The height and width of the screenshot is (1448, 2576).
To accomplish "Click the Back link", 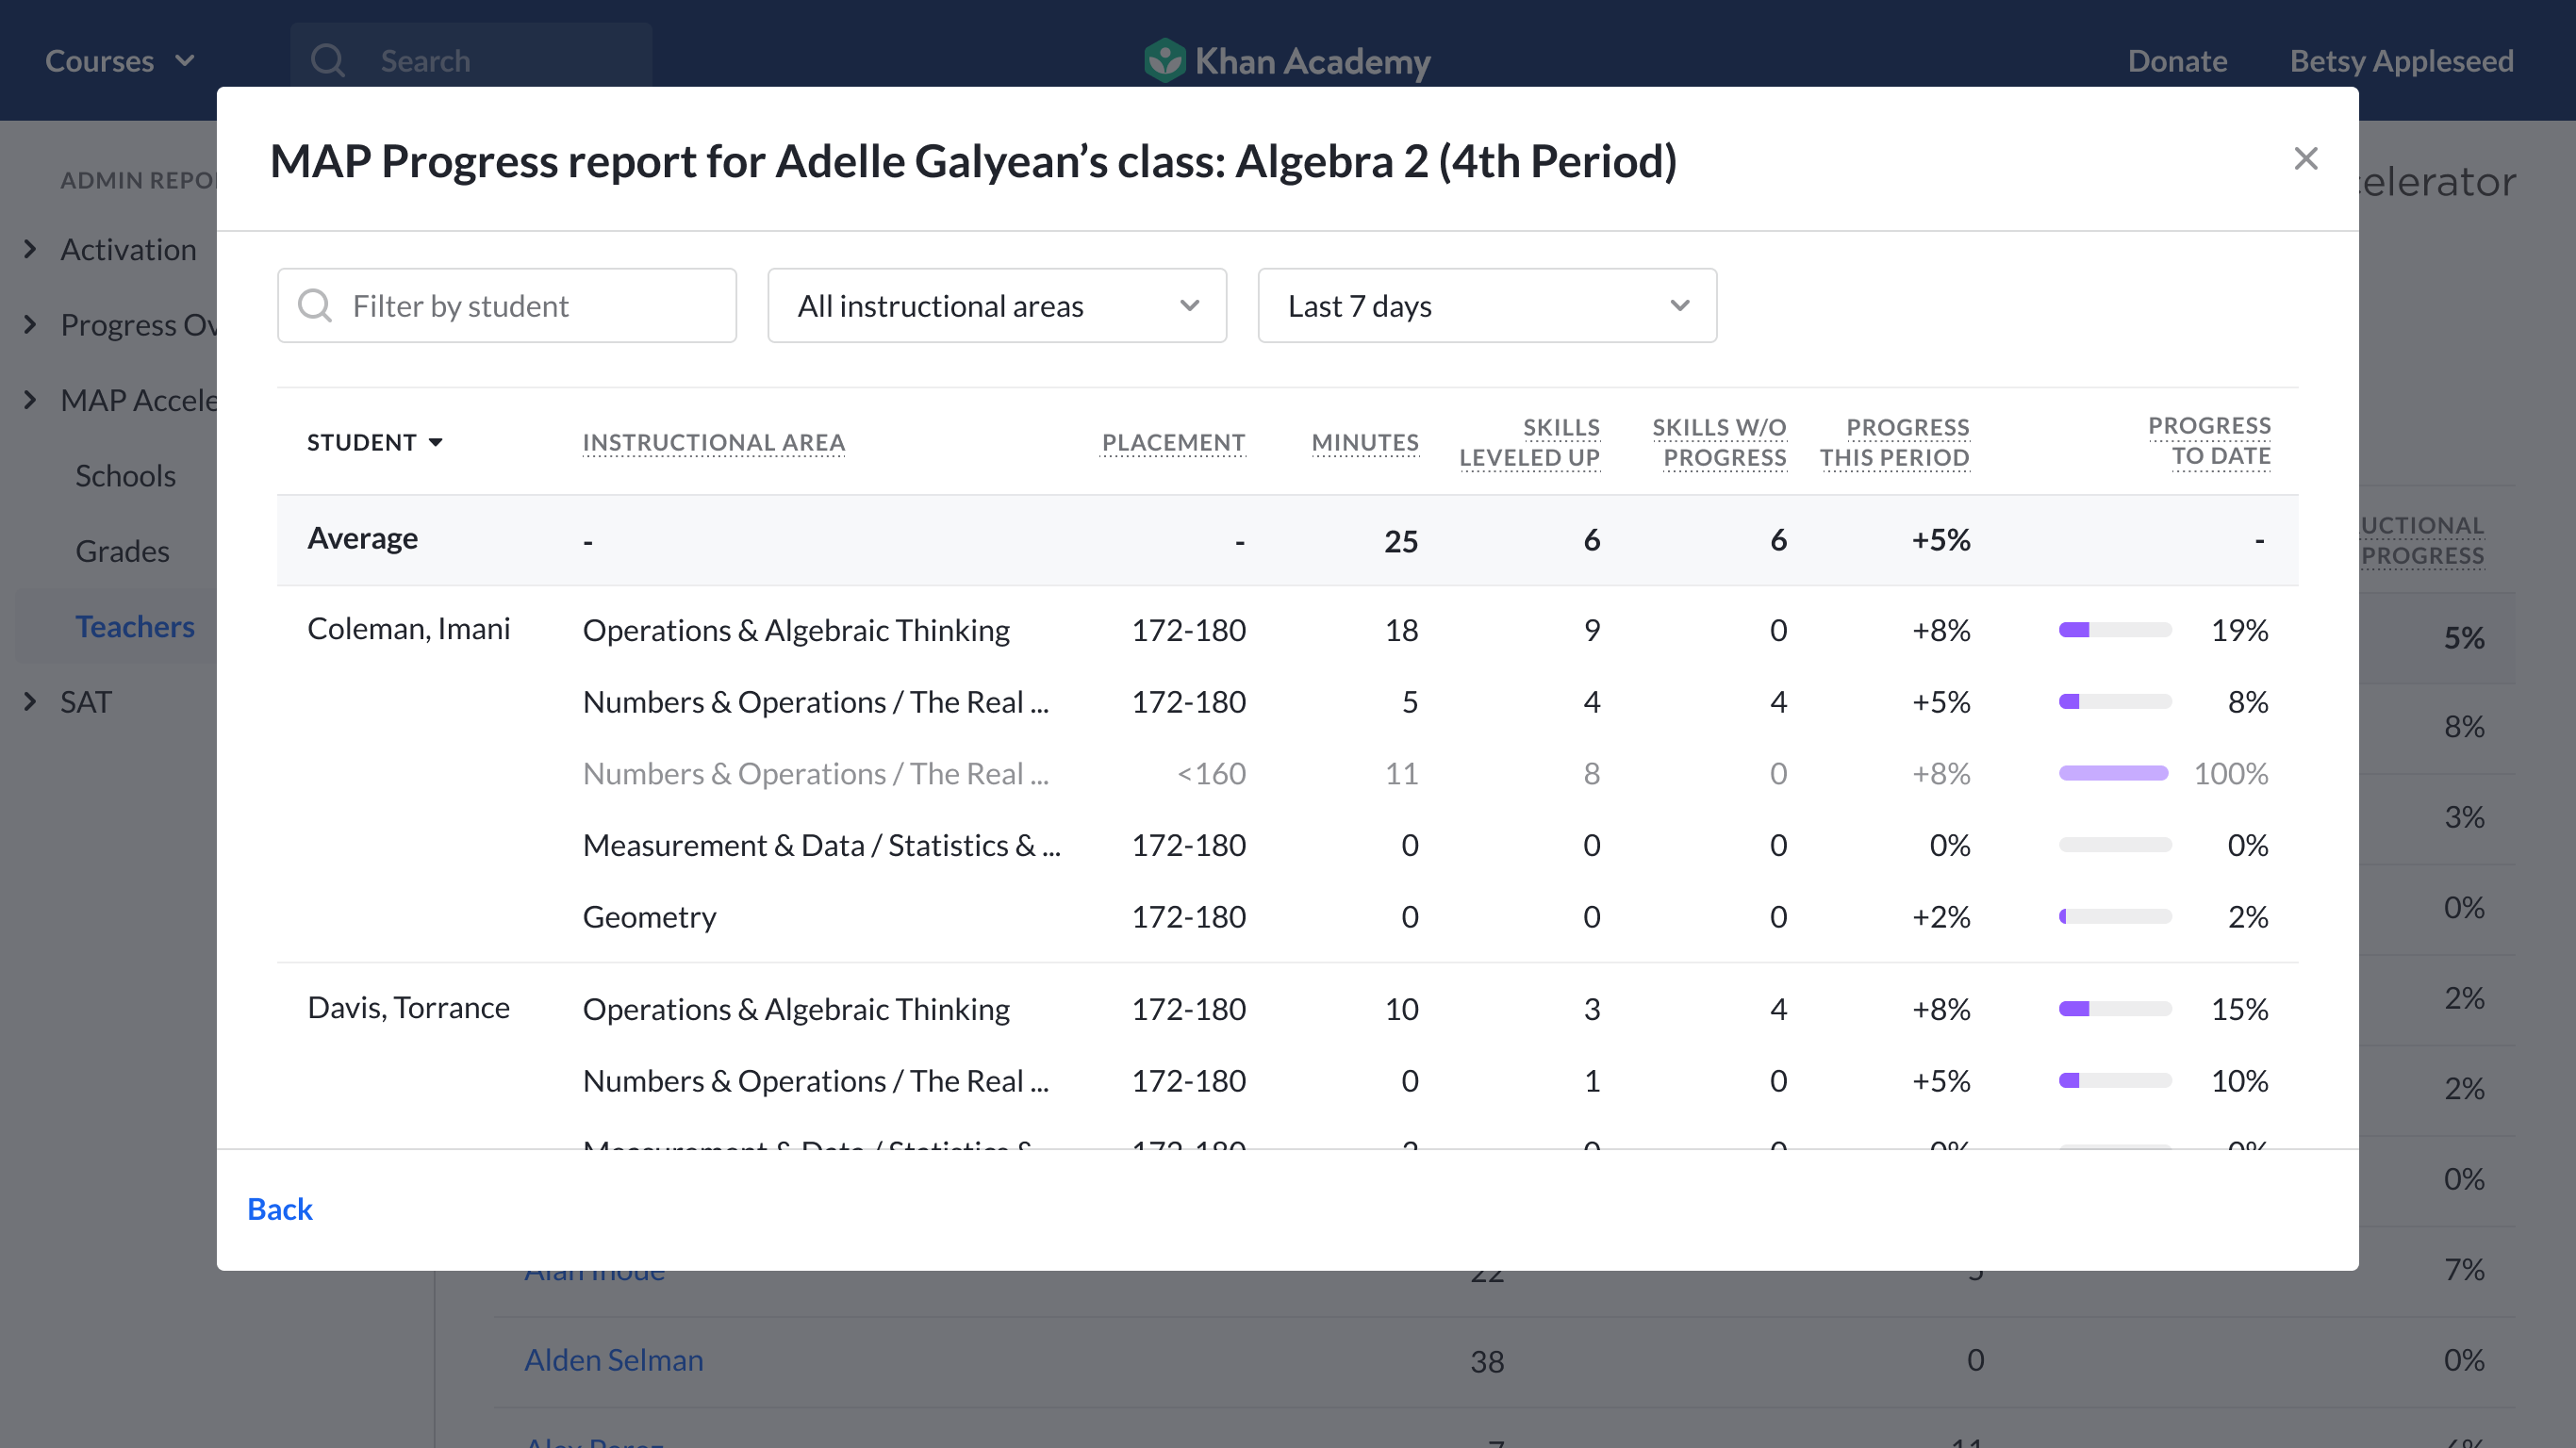I will point(280,1209).
